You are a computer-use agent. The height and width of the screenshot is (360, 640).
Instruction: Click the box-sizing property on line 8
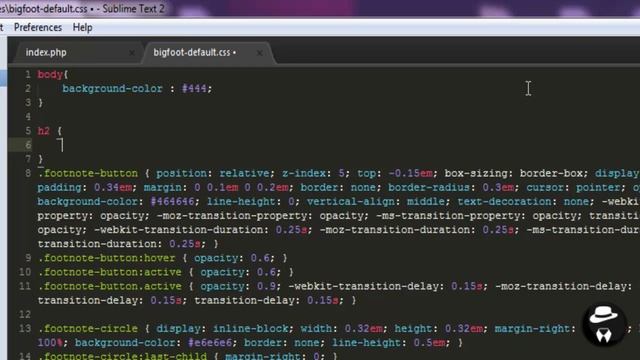pyautogui.click(x=476, y=173)
